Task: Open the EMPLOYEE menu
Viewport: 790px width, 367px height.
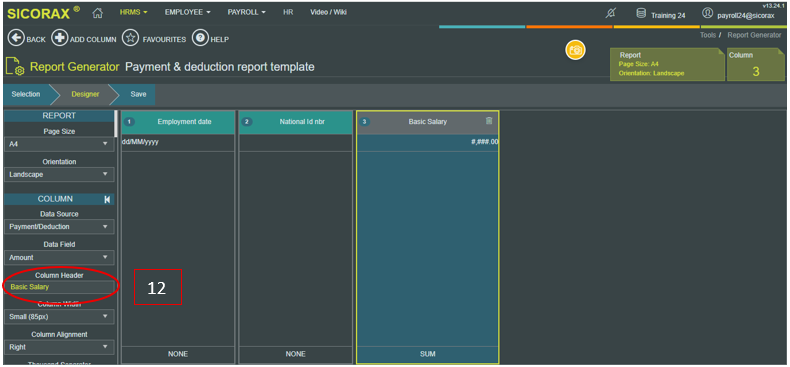Action: click(187, 12)
